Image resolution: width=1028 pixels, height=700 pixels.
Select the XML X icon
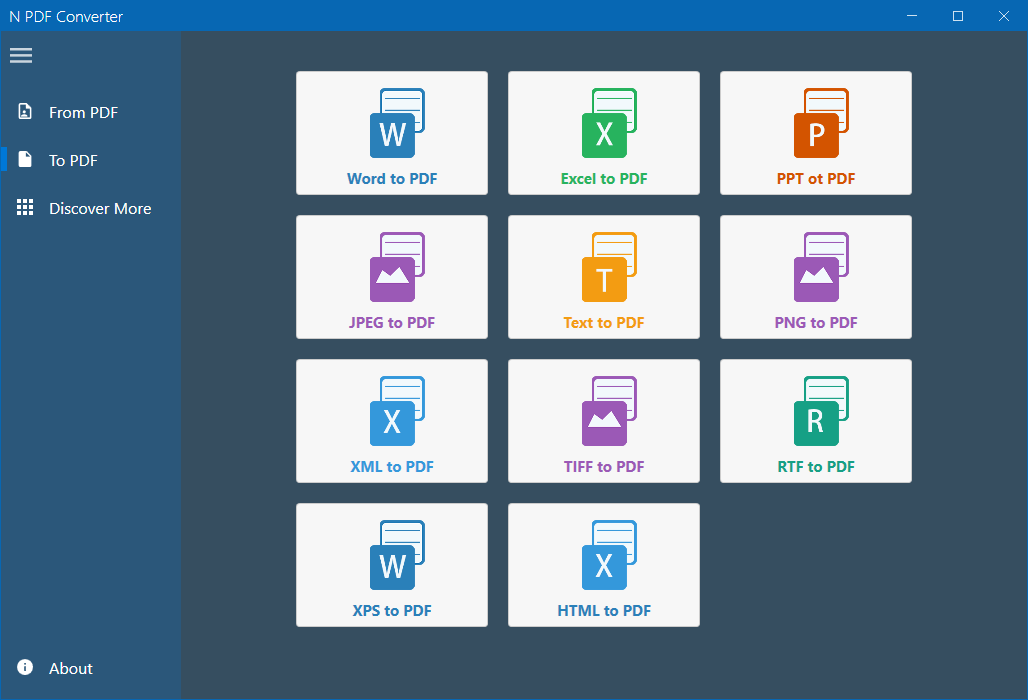click(397, 411)
